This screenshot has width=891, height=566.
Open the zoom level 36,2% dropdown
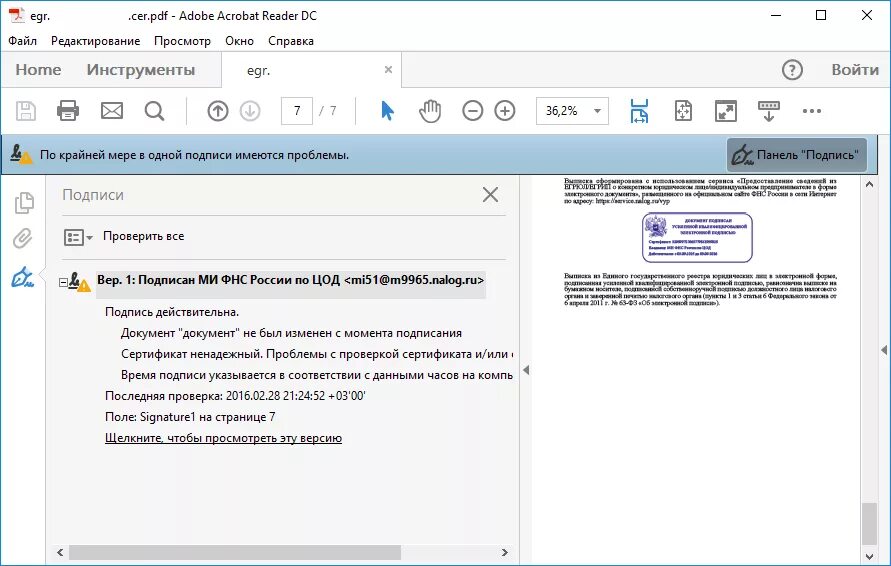597,111
